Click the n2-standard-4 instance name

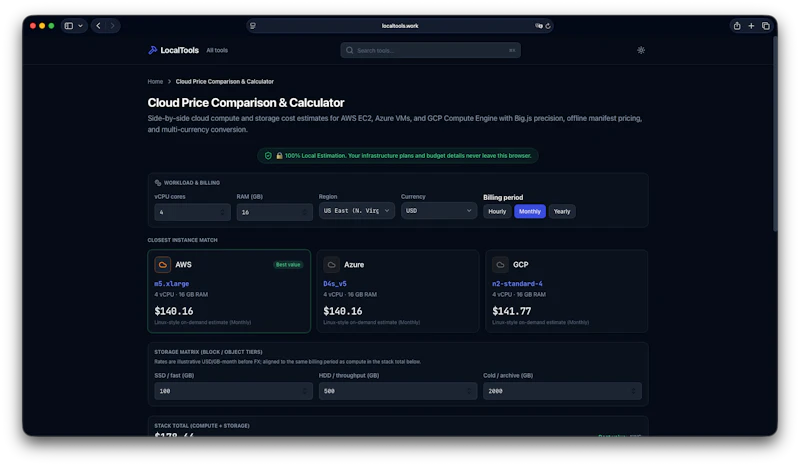[517, 284]
